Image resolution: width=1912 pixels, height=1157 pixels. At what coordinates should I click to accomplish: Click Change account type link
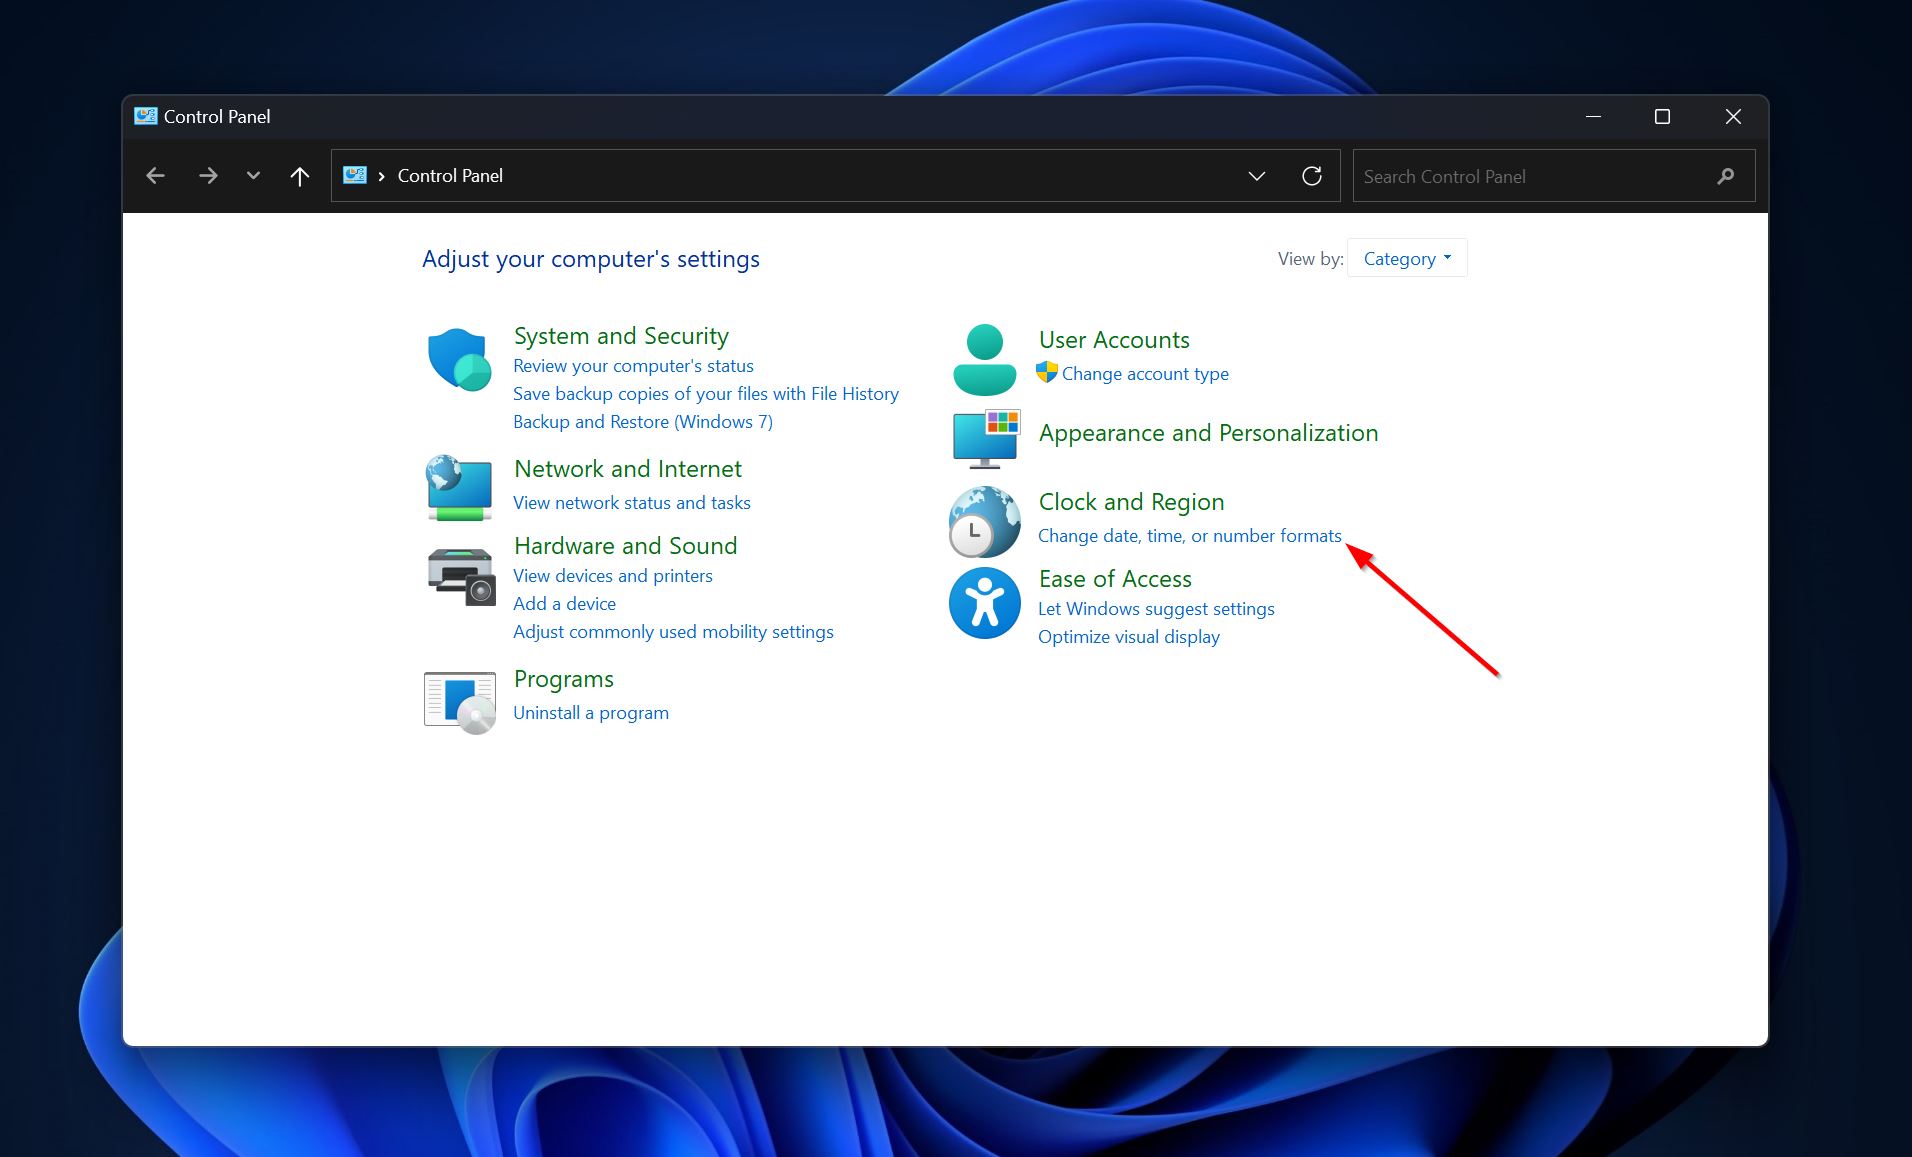(x=1145, y=374)
